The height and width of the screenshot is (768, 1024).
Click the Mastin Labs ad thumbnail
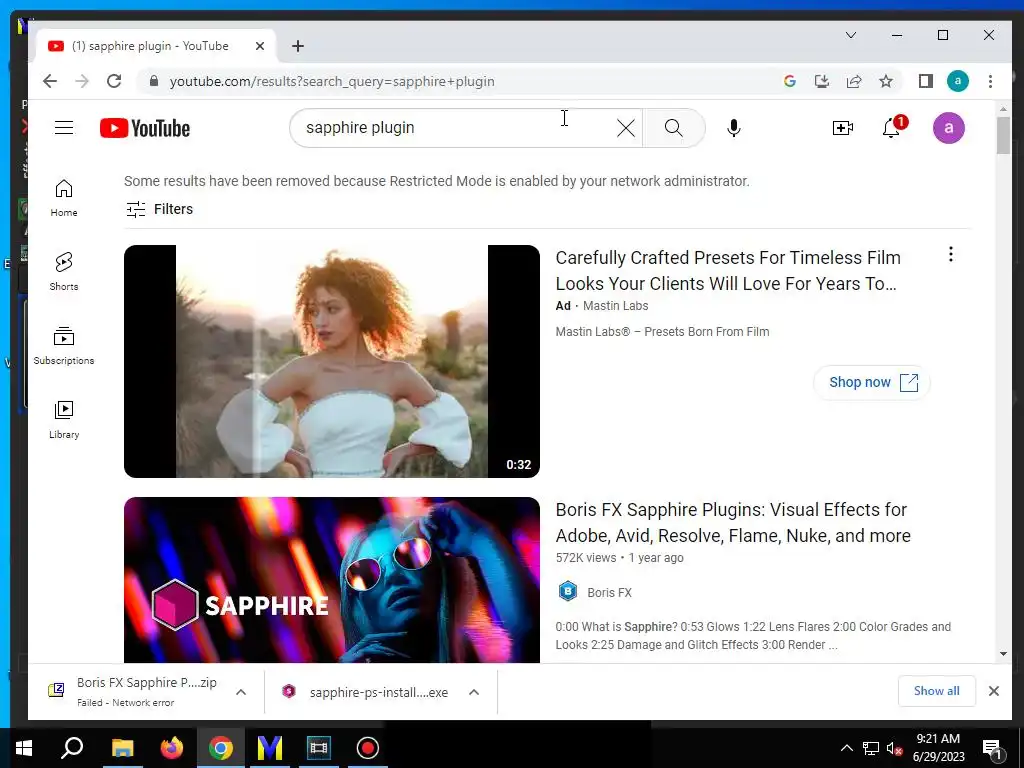332,361
